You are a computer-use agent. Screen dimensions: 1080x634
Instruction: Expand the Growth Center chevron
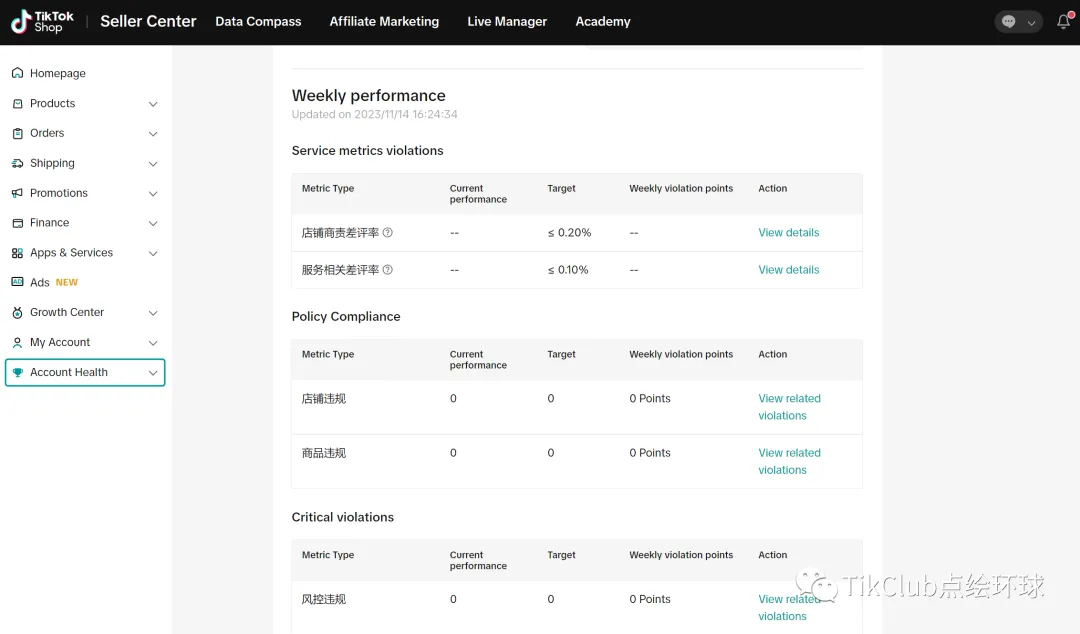point(153,313)
